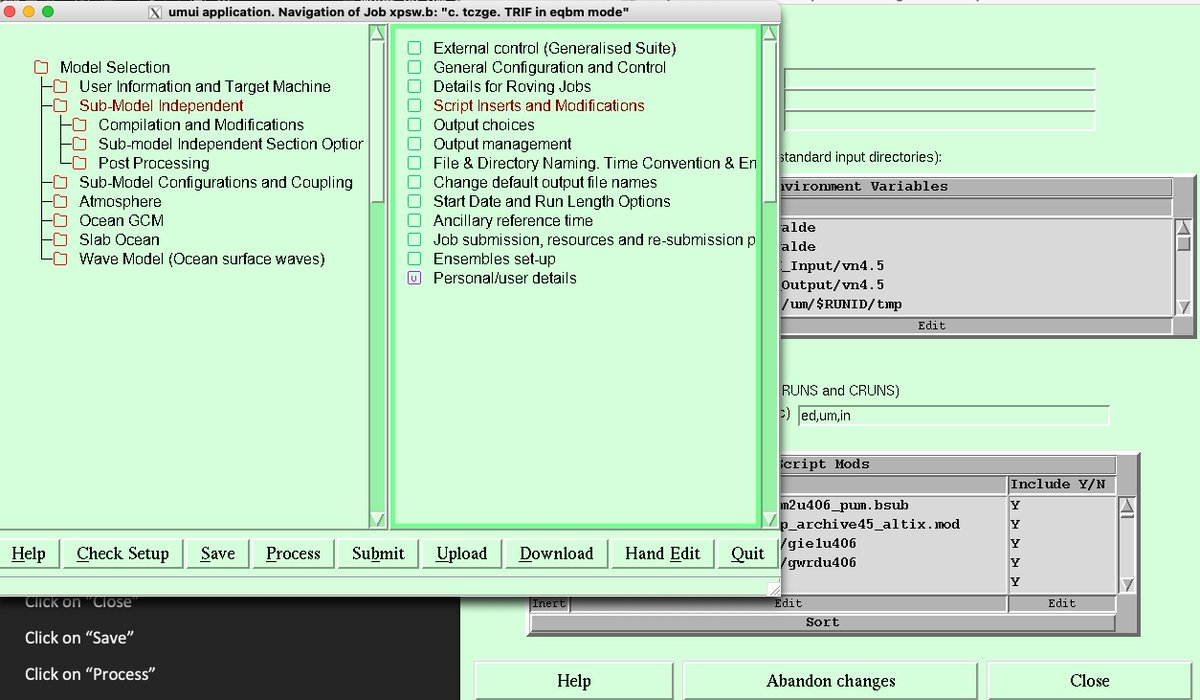Click Environment Variables table scrollbar
The height and width of the screenshot is (700, 1200).
coord(1183,267)
